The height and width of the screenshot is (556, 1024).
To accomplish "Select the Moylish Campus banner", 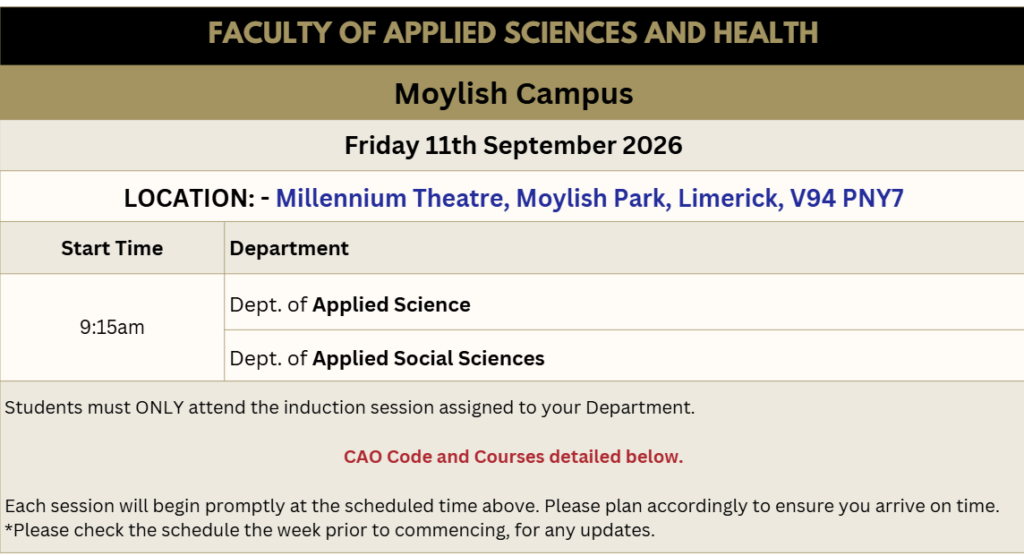I will [513, 93].
